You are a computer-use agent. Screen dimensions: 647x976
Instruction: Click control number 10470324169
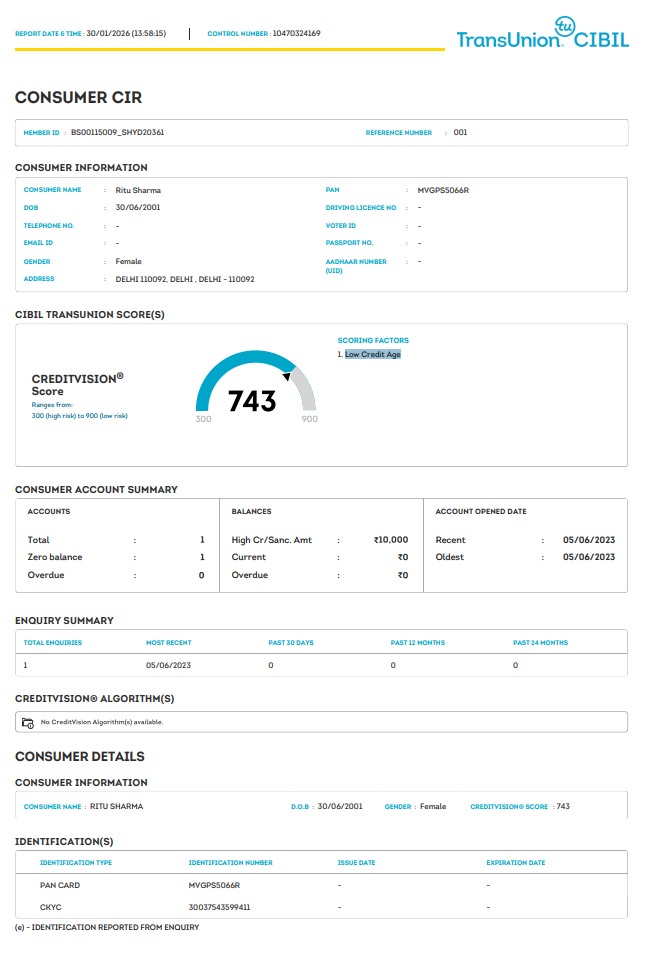(296, 34)
